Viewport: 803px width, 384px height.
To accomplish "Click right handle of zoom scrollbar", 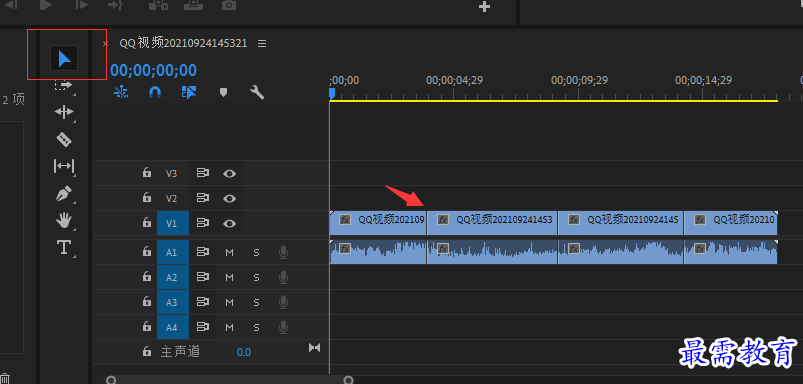I will (x=348, y=380).
